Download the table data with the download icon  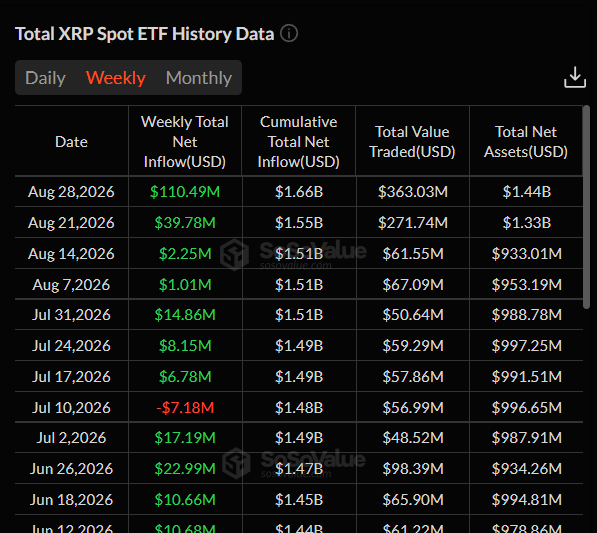(x=575, y=77)
